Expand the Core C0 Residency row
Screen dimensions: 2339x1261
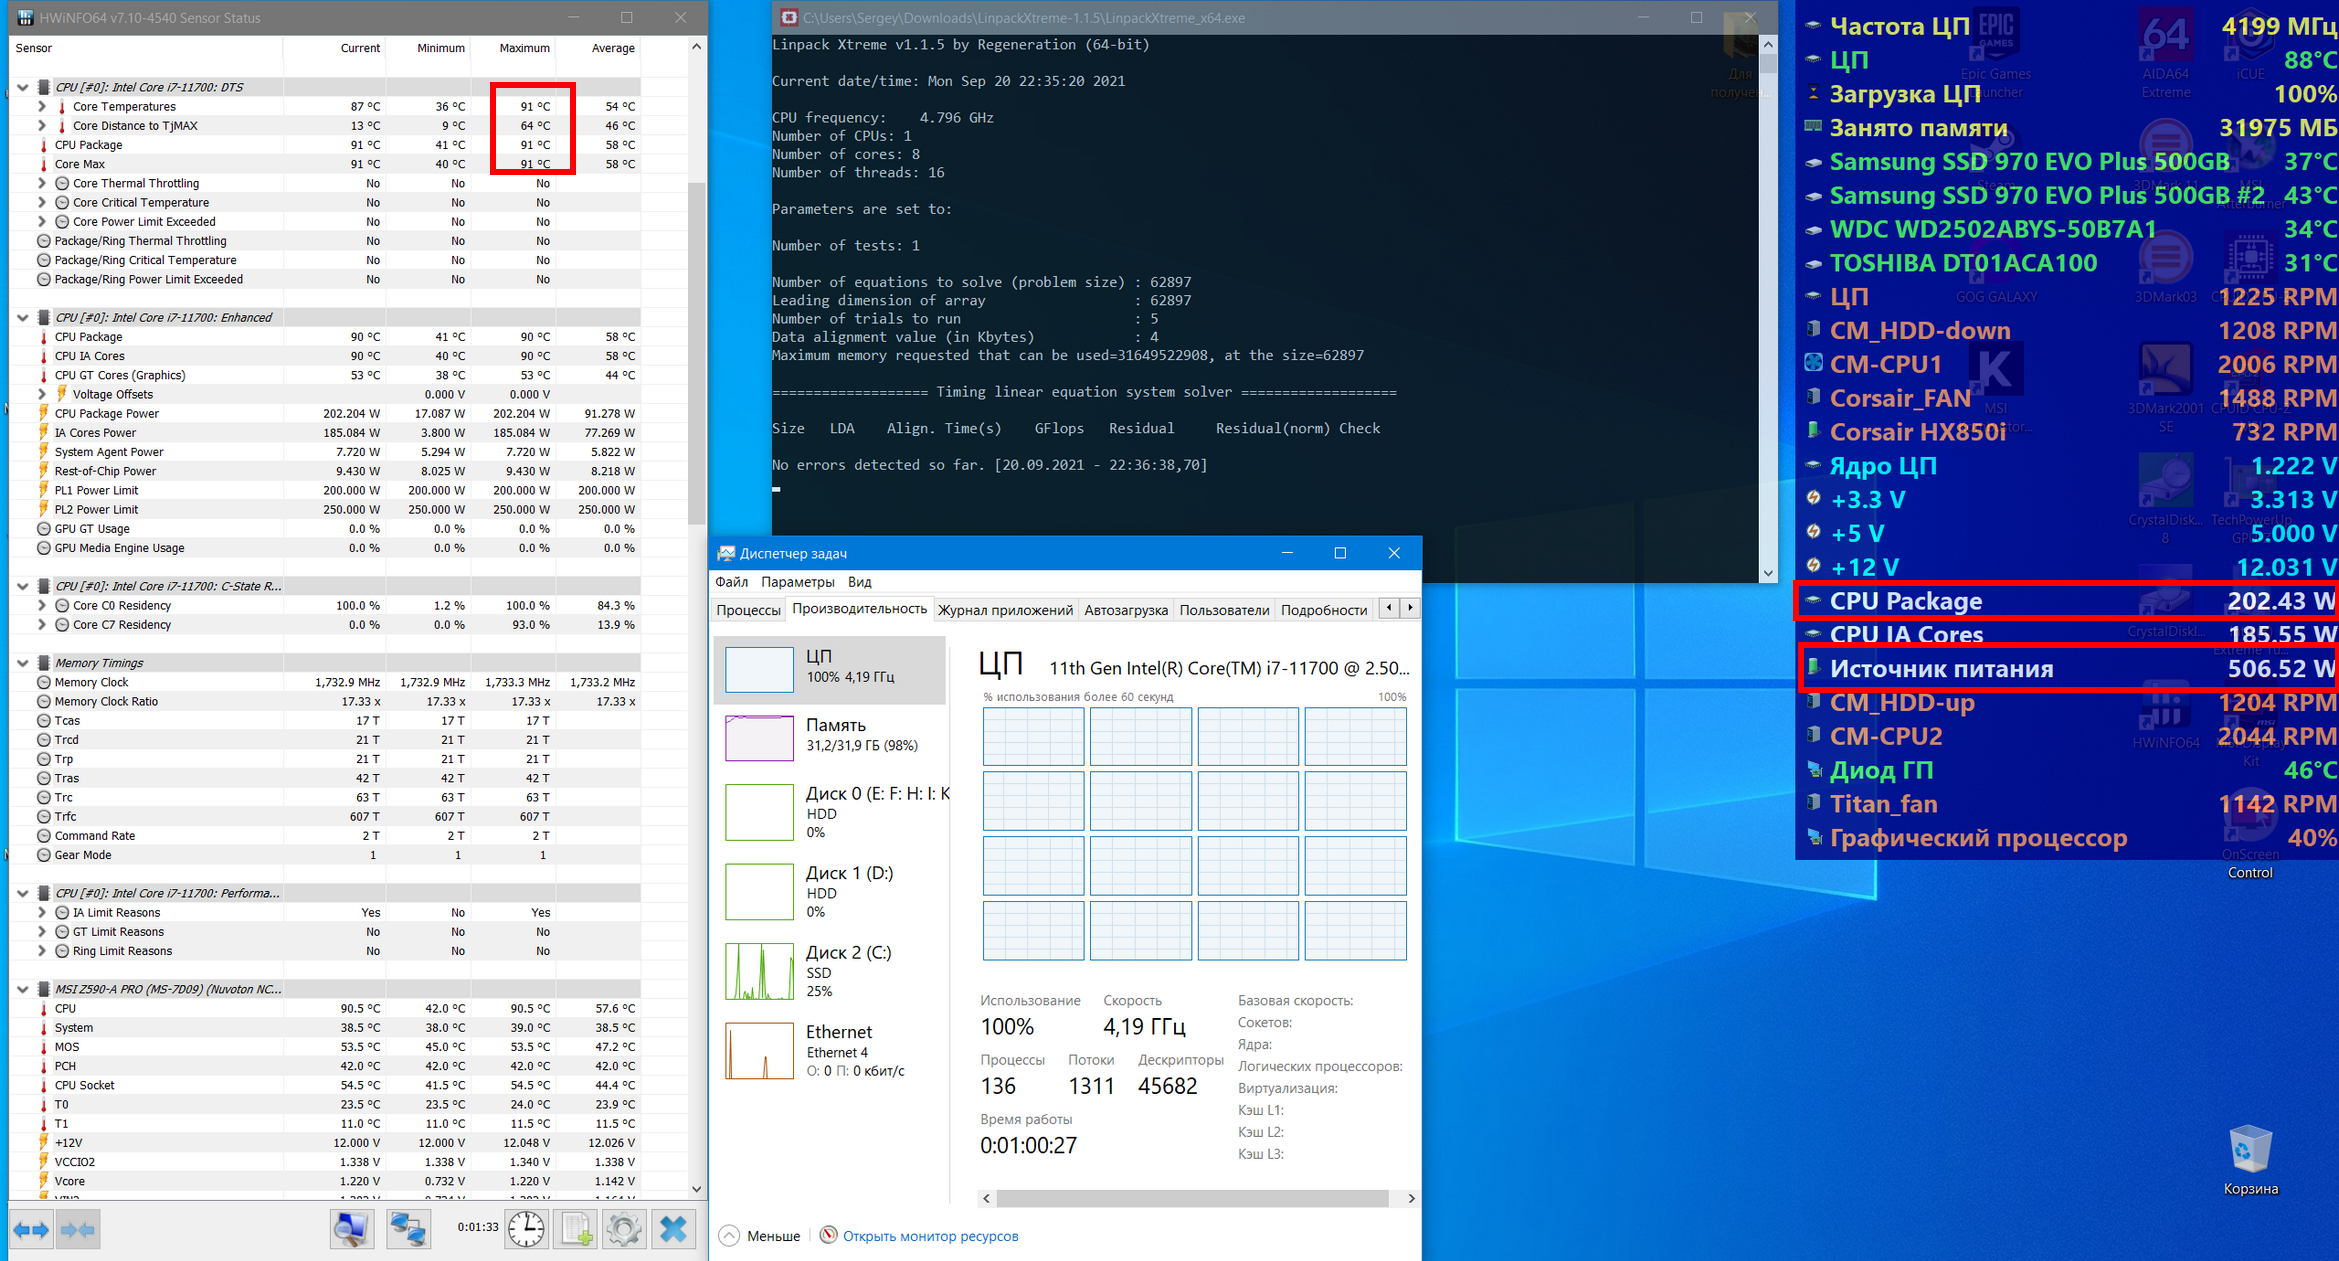[42, 606]
